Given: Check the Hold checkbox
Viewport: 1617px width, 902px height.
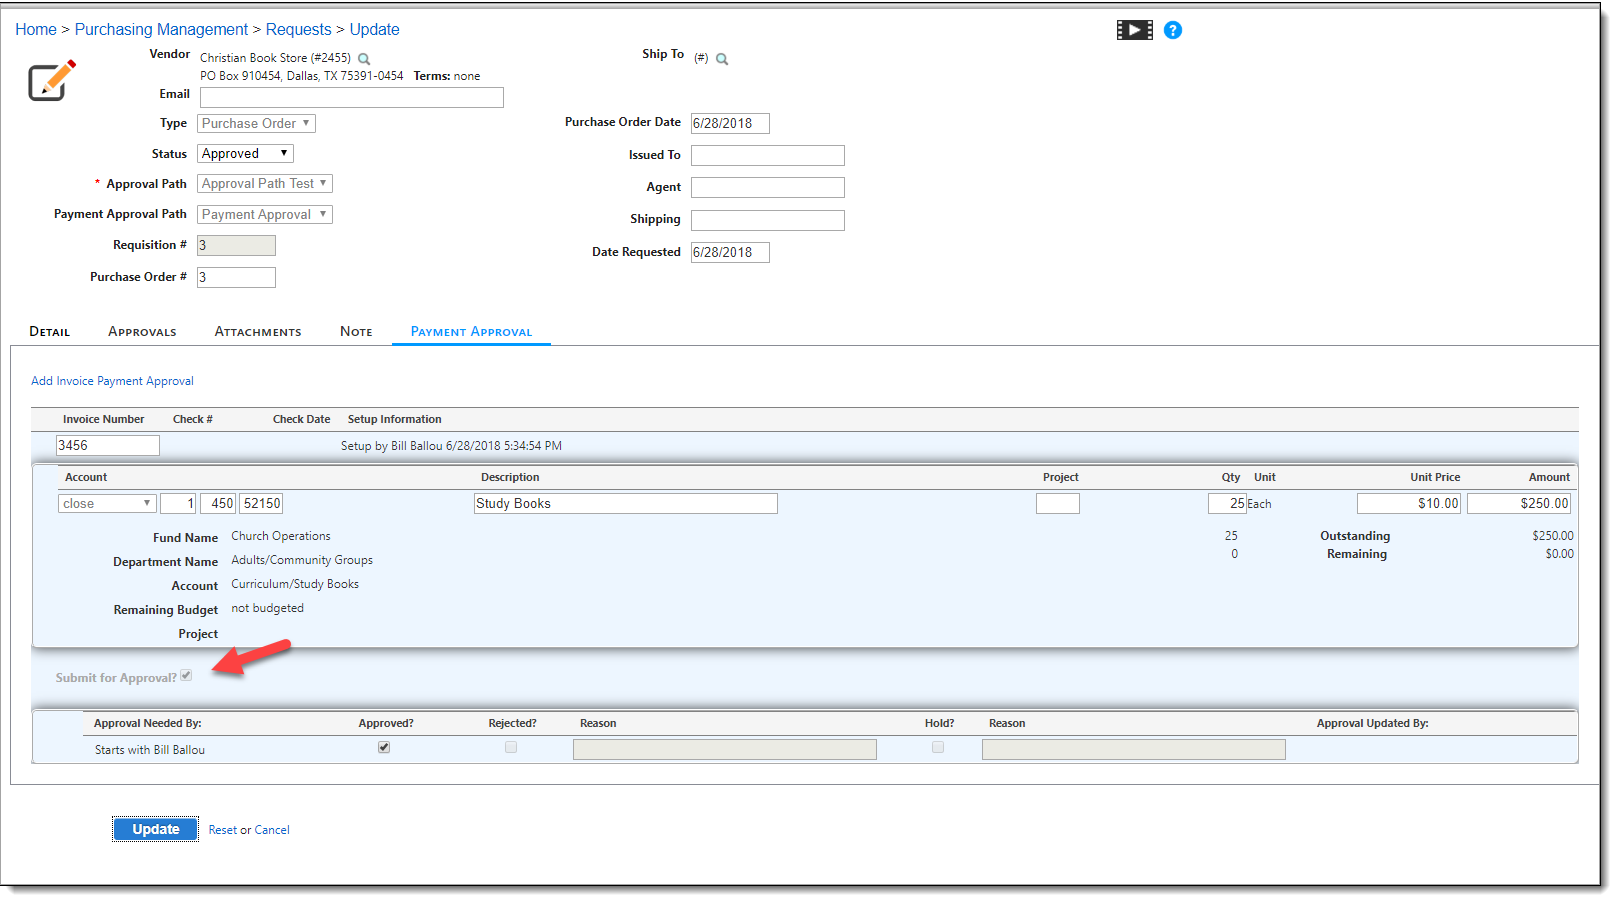Looking at the screenshot, I should pos(938,748).
